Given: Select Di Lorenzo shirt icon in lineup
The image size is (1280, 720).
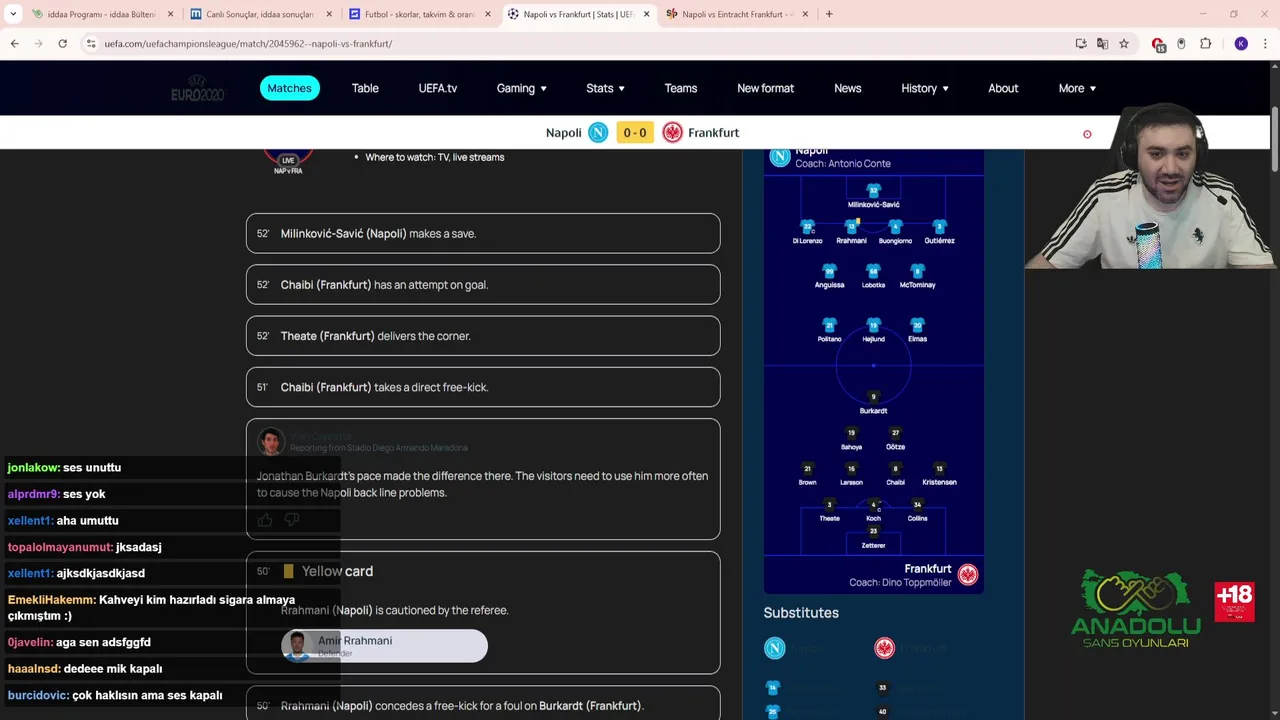Looking at the screenshot, I should [x=807, y=227].
